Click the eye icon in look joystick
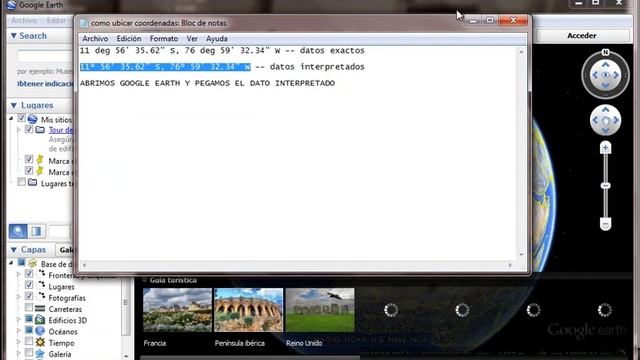Image resolution: width=640 pixels, height=360 pixels. pyautogui.click(x=605, y=75)
